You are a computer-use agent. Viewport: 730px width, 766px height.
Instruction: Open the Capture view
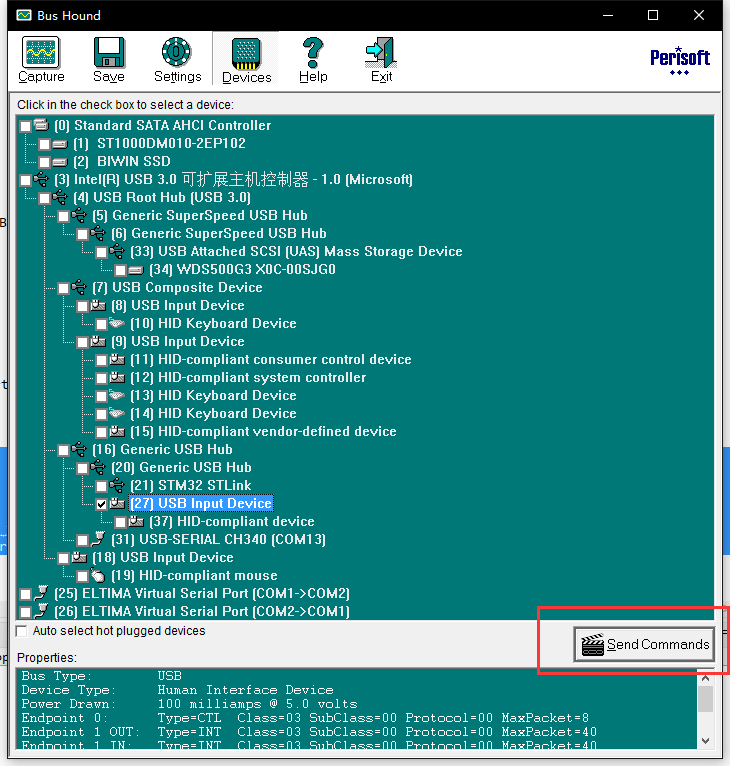click(x=41, y=59)
